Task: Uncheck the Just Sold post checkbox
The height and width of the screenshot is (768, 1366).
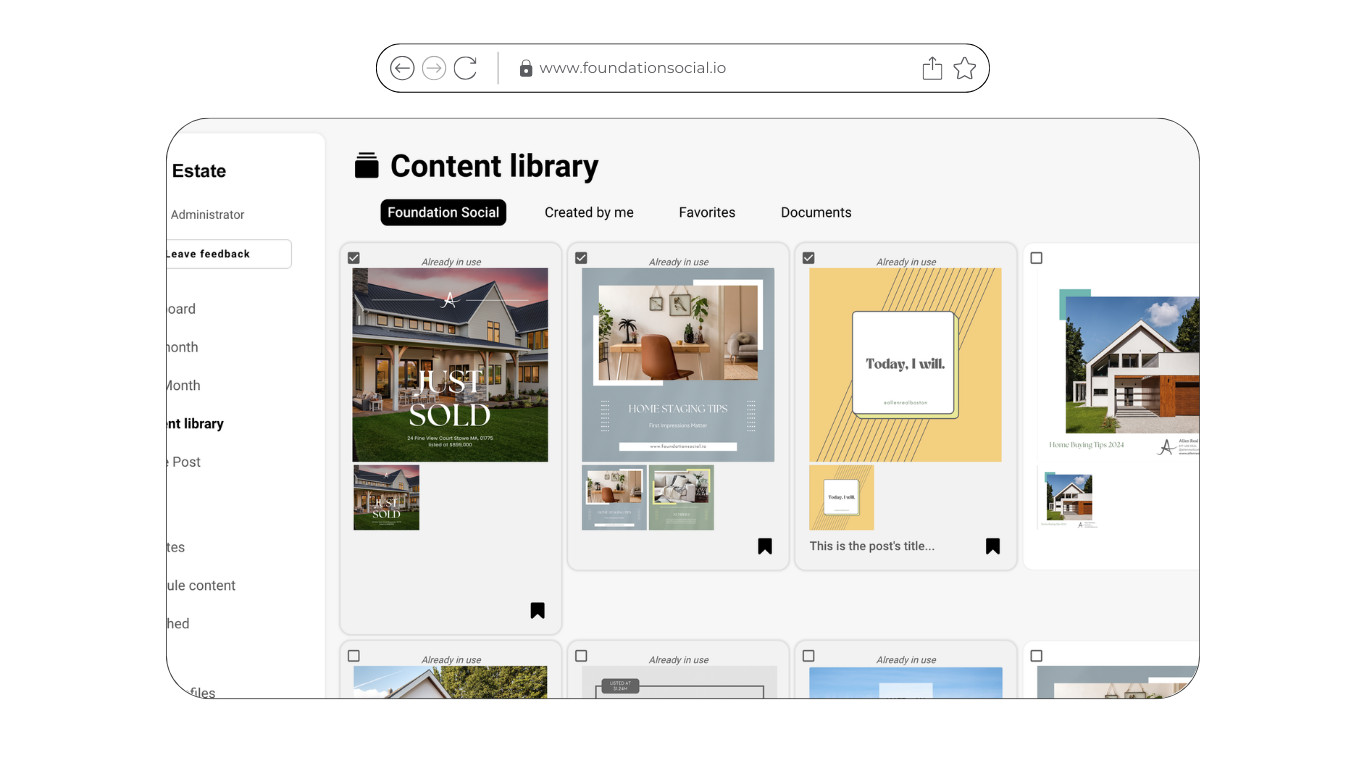Action: coord(354,258)
